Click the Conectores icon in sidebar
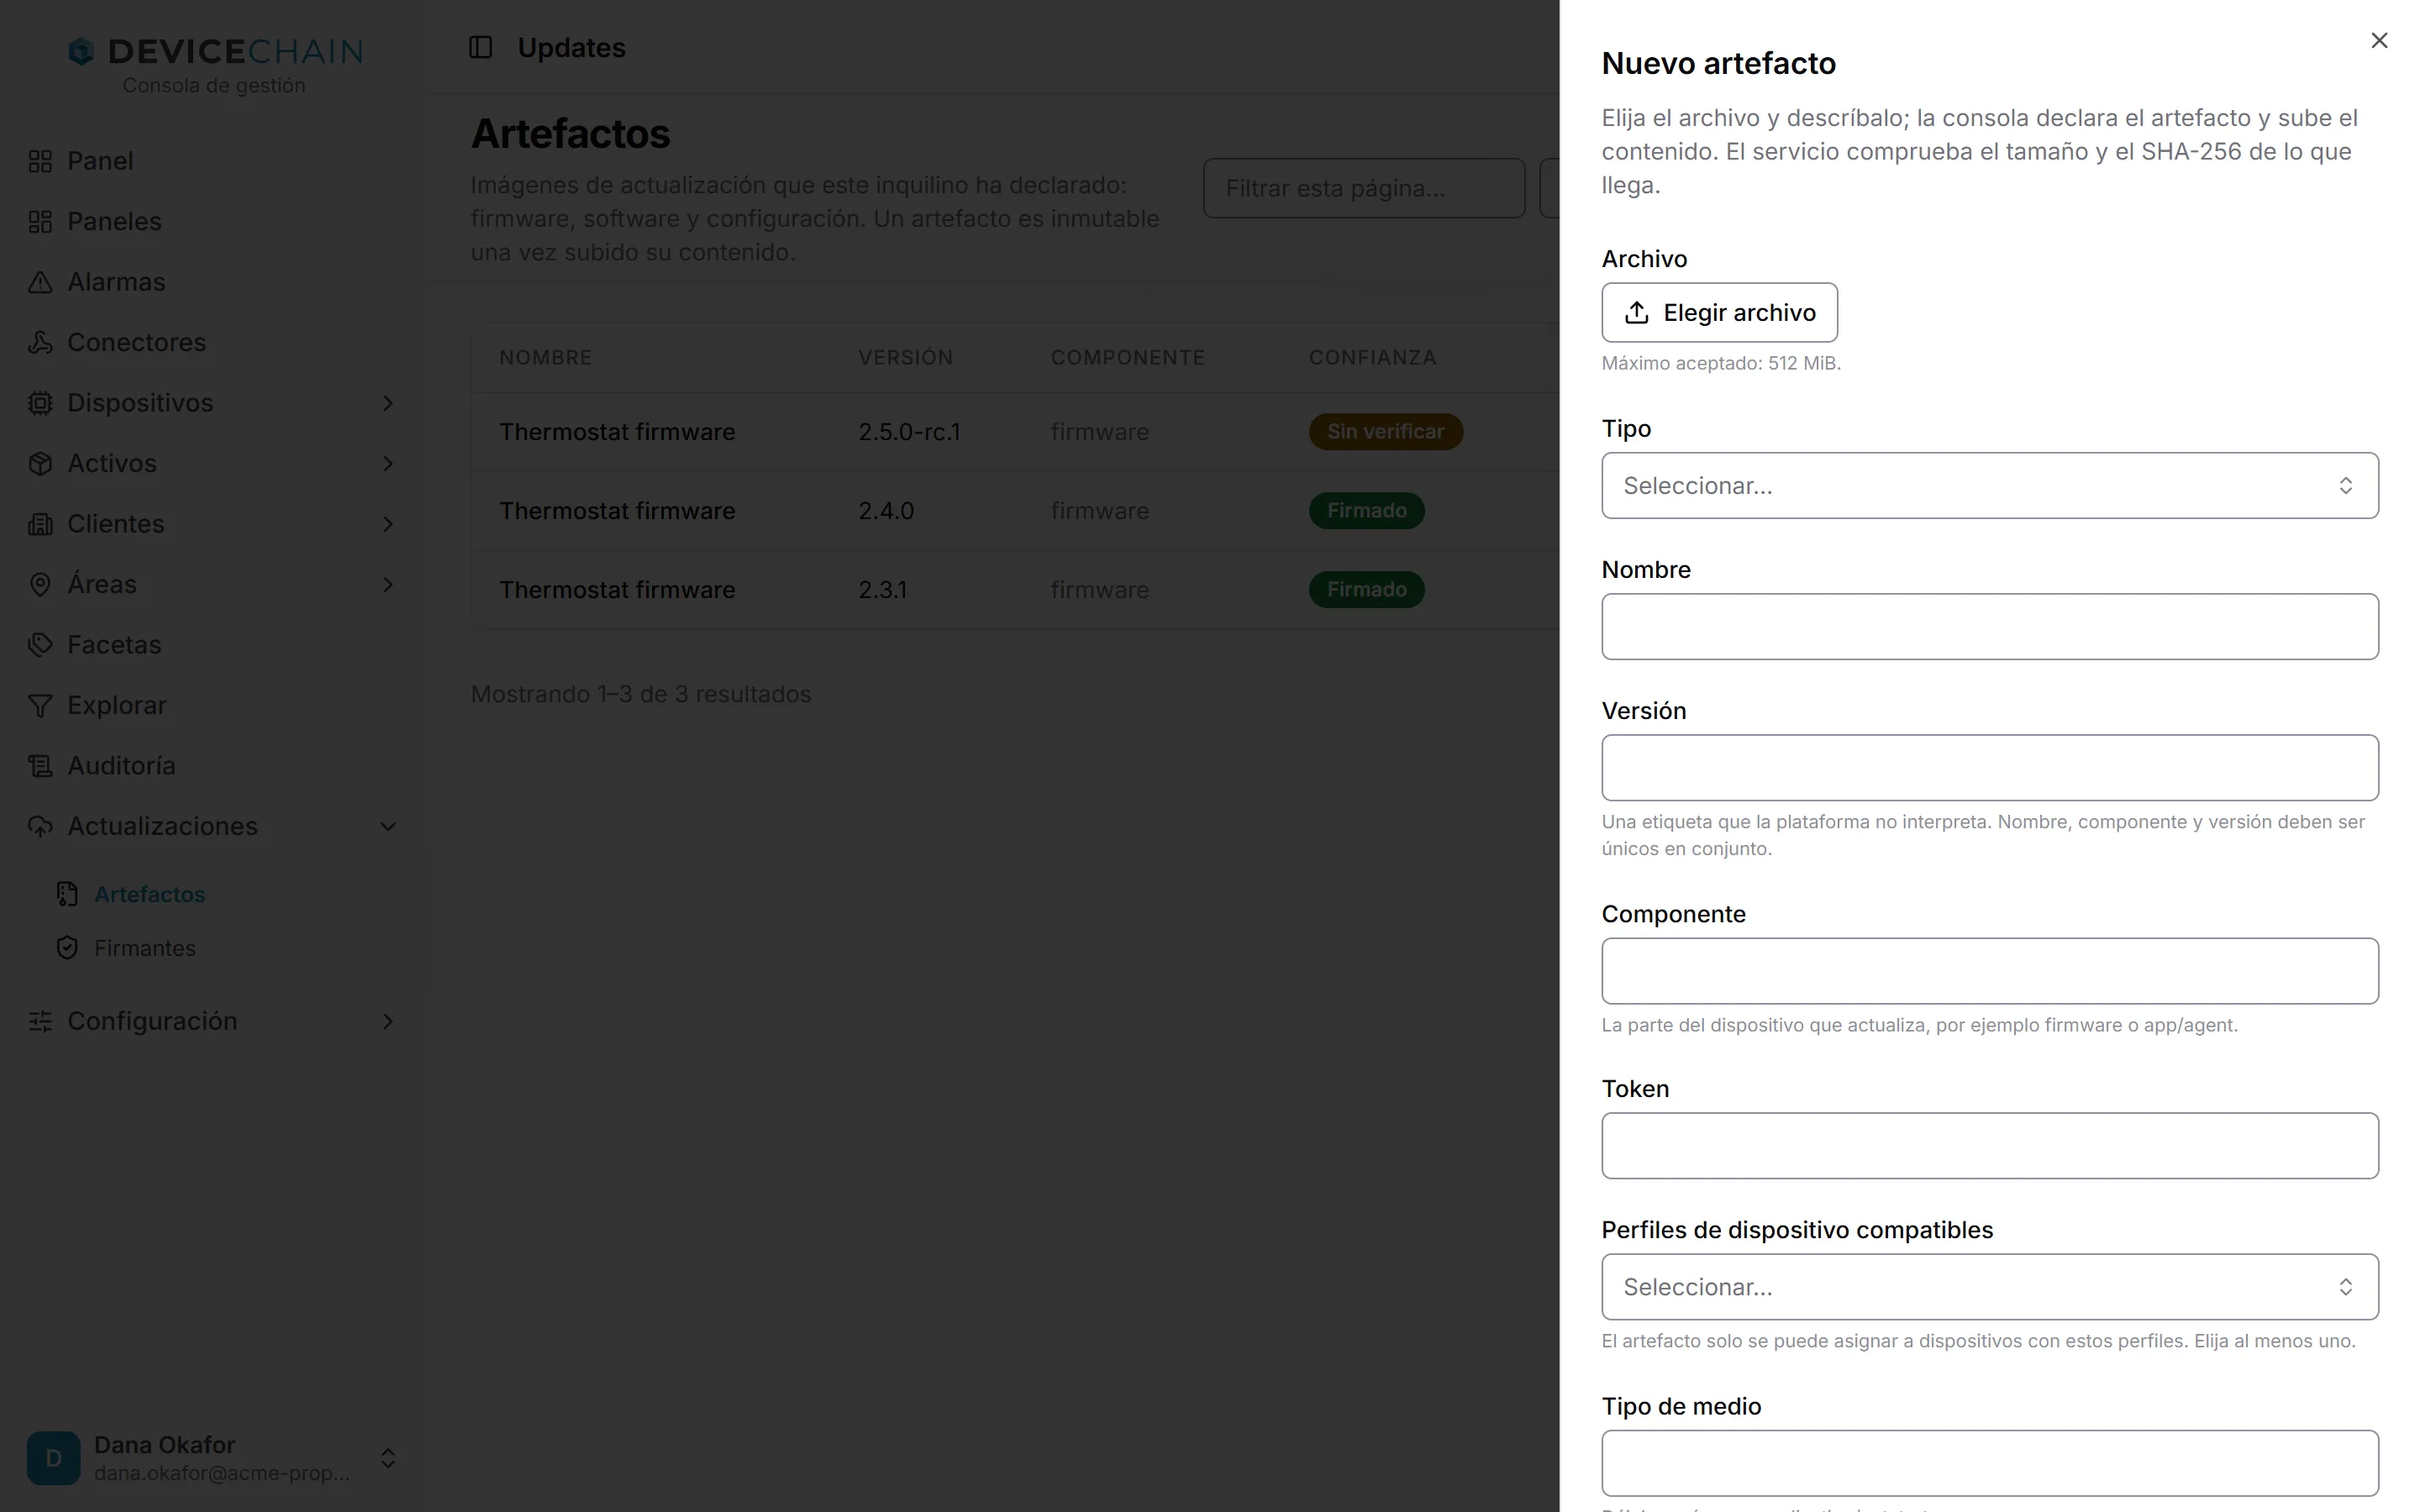The width and height of the screenshot is (2420, 1512). pyautogui.click(x=40, y=343)
